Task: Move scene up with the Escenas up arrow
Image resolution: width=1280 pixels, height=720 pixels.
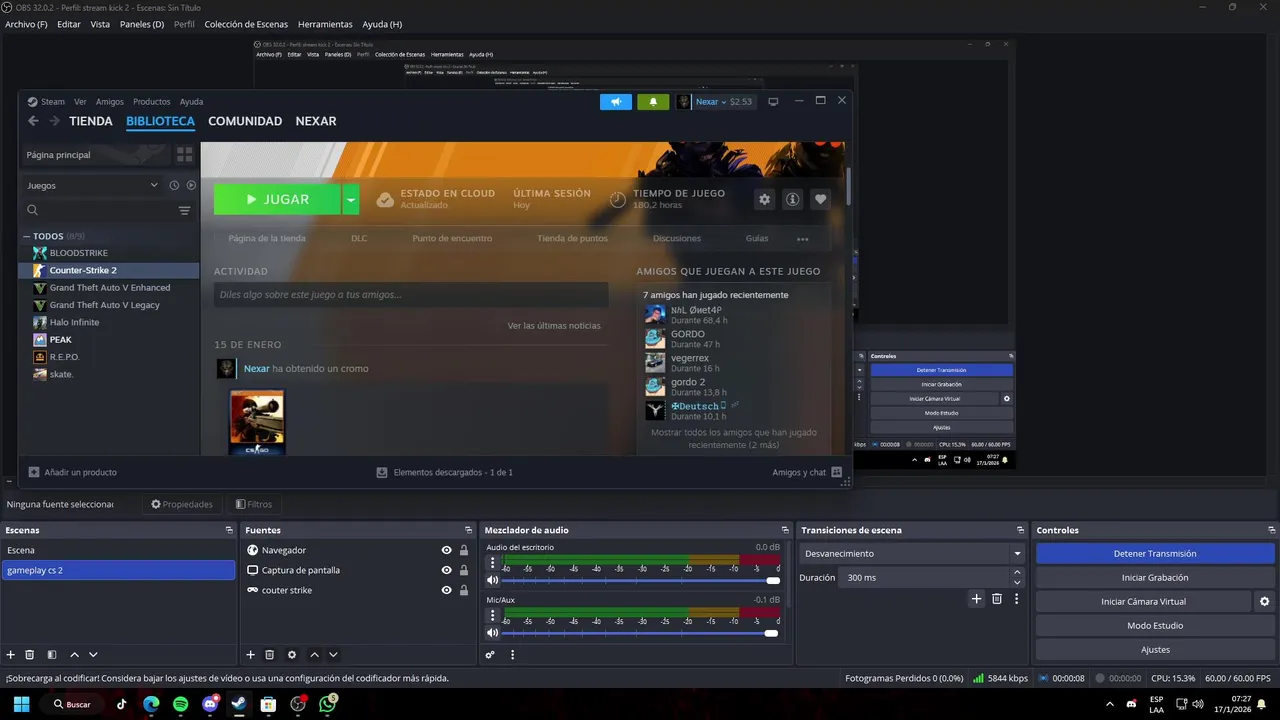Action: 74,655
